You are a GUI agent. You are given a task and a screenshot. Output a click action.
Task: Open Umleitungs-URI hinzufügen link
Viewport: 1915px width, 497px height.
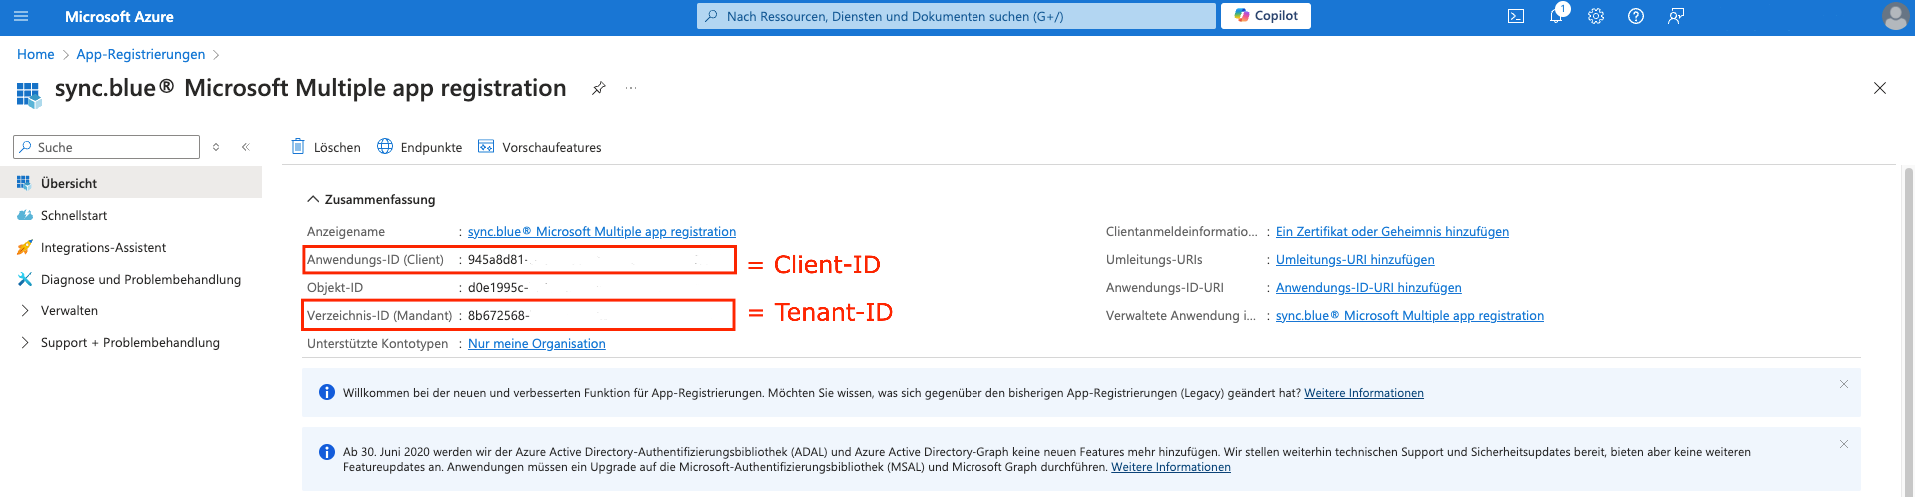click(x=1355, y=259)
